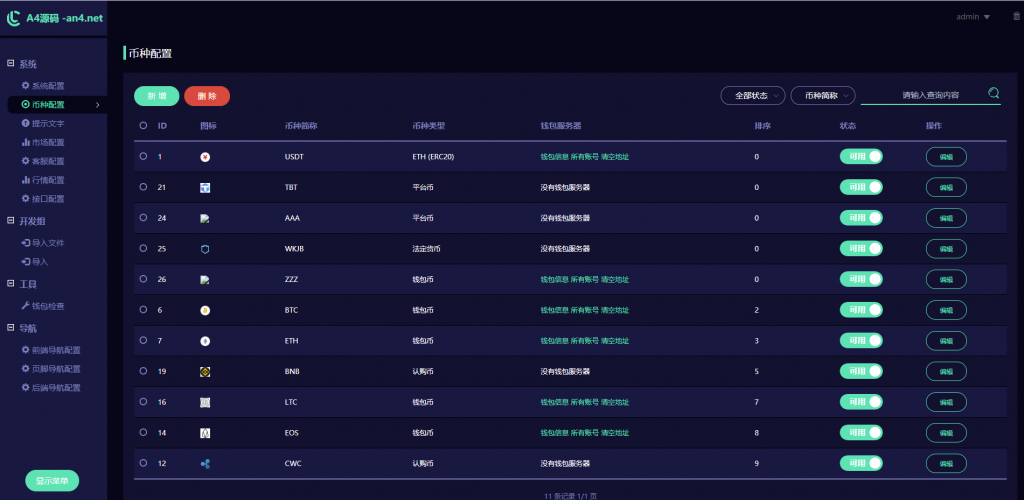Image resolution: width=1024 pixels, height=500 pixels.
Task: Toggle the 可用 status switch for LTC
Action: tap(861, 402)
